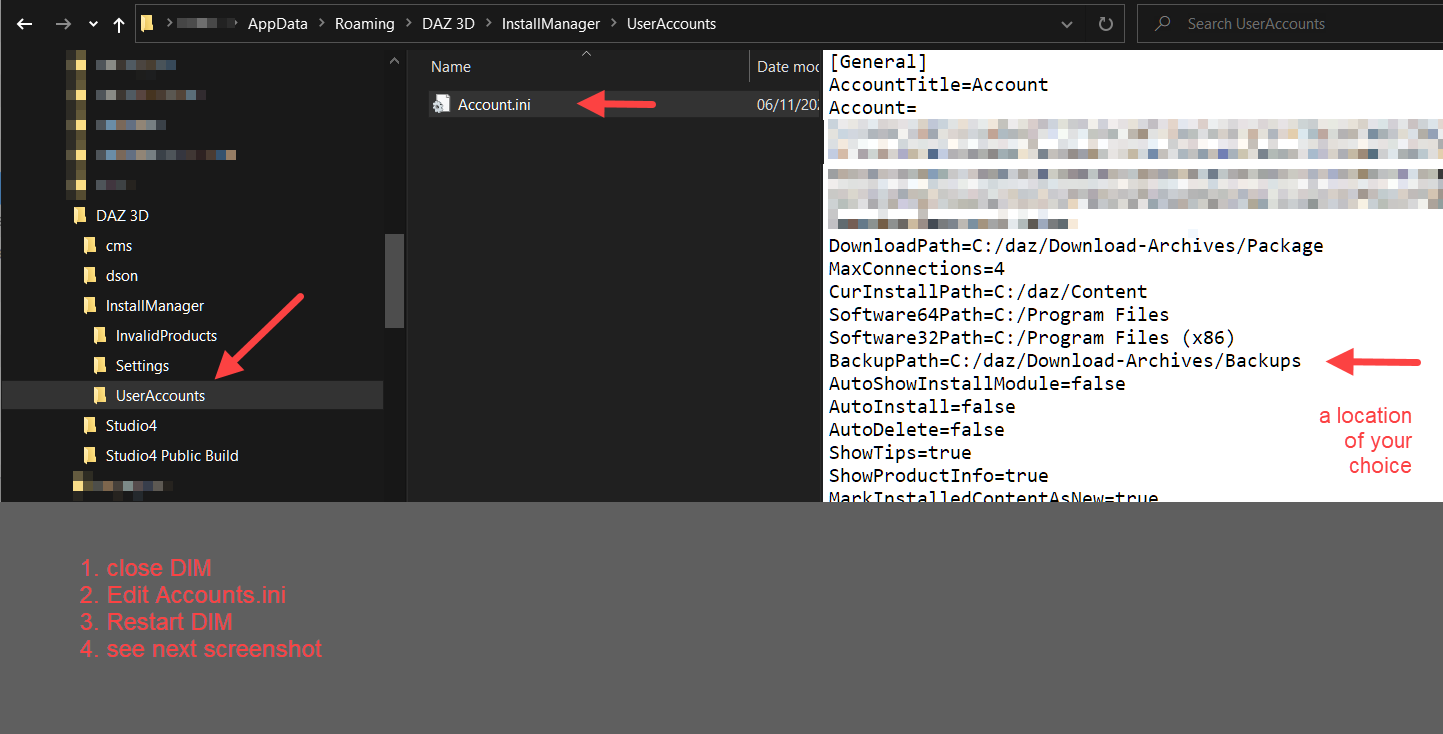Viewport: 1443px width, 734px height.
Task: Click the forward navigation arrow
Action: tap(62, 24)
